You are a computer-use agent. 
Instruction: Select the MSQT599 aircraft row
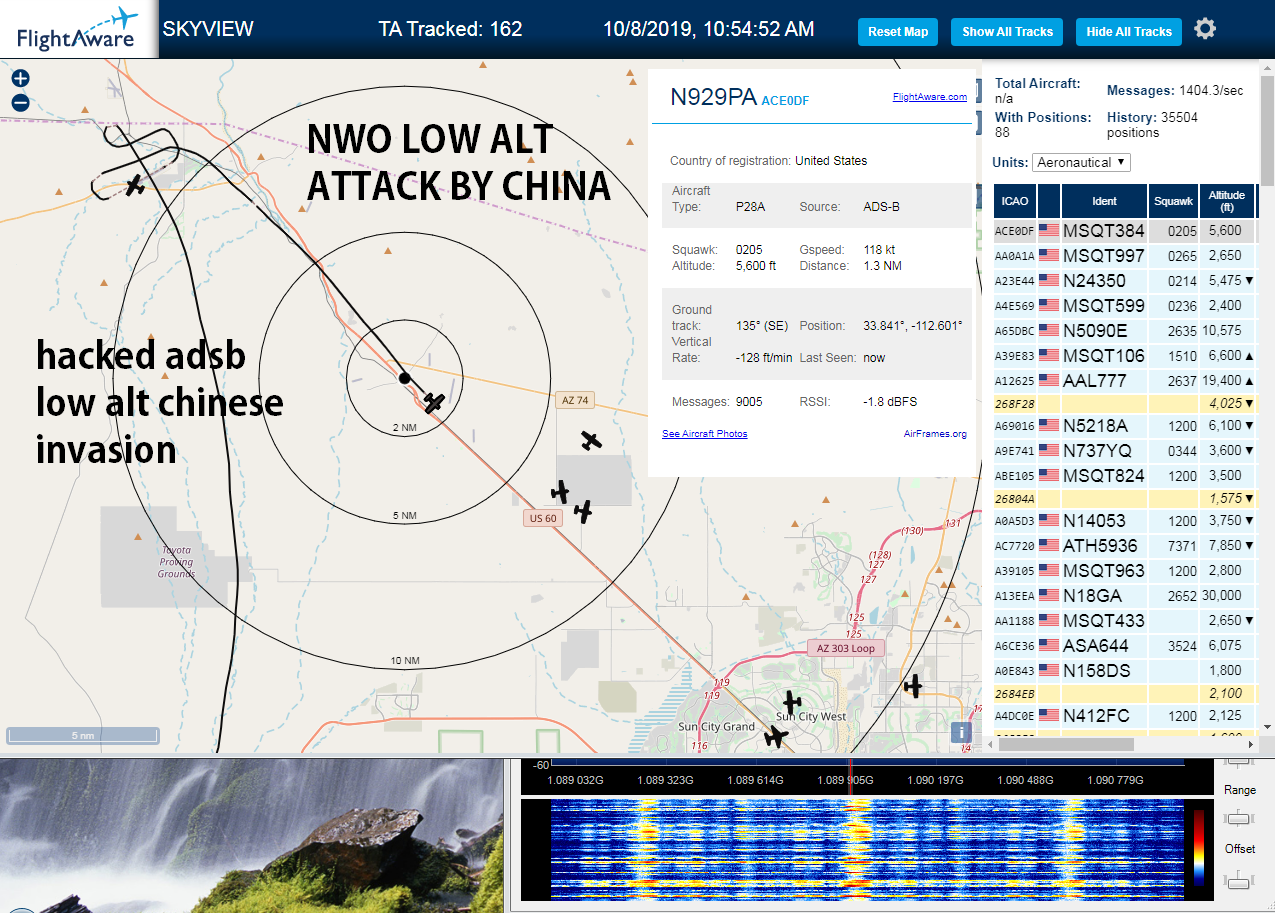[x=1124, y=306]
